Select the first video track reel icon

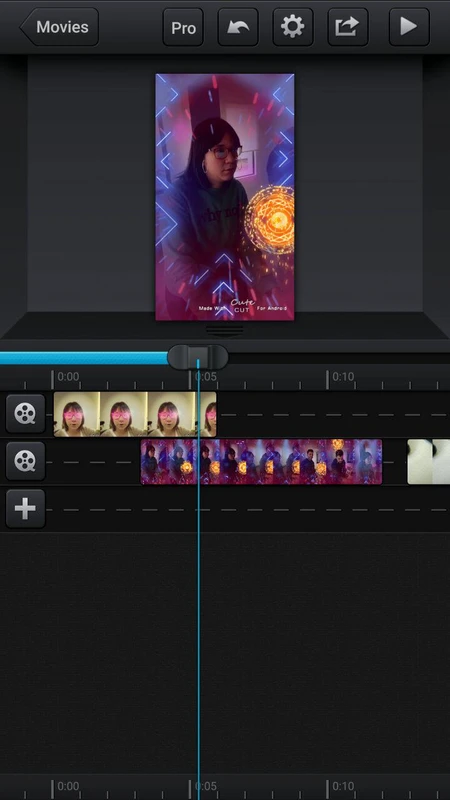tap(26, 414)
